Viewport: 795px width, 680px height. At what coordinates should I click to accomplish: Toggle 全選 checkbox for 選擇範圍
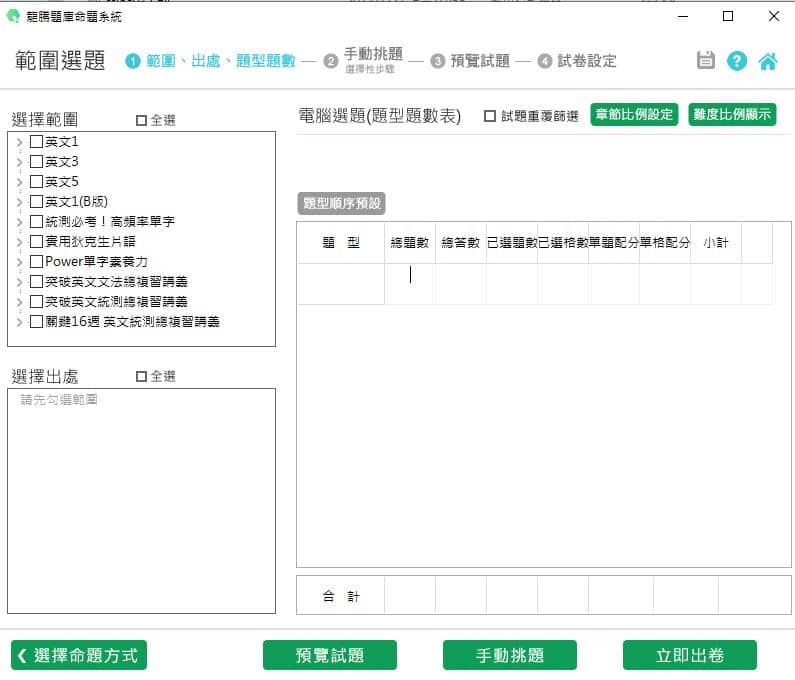point(141,120)
